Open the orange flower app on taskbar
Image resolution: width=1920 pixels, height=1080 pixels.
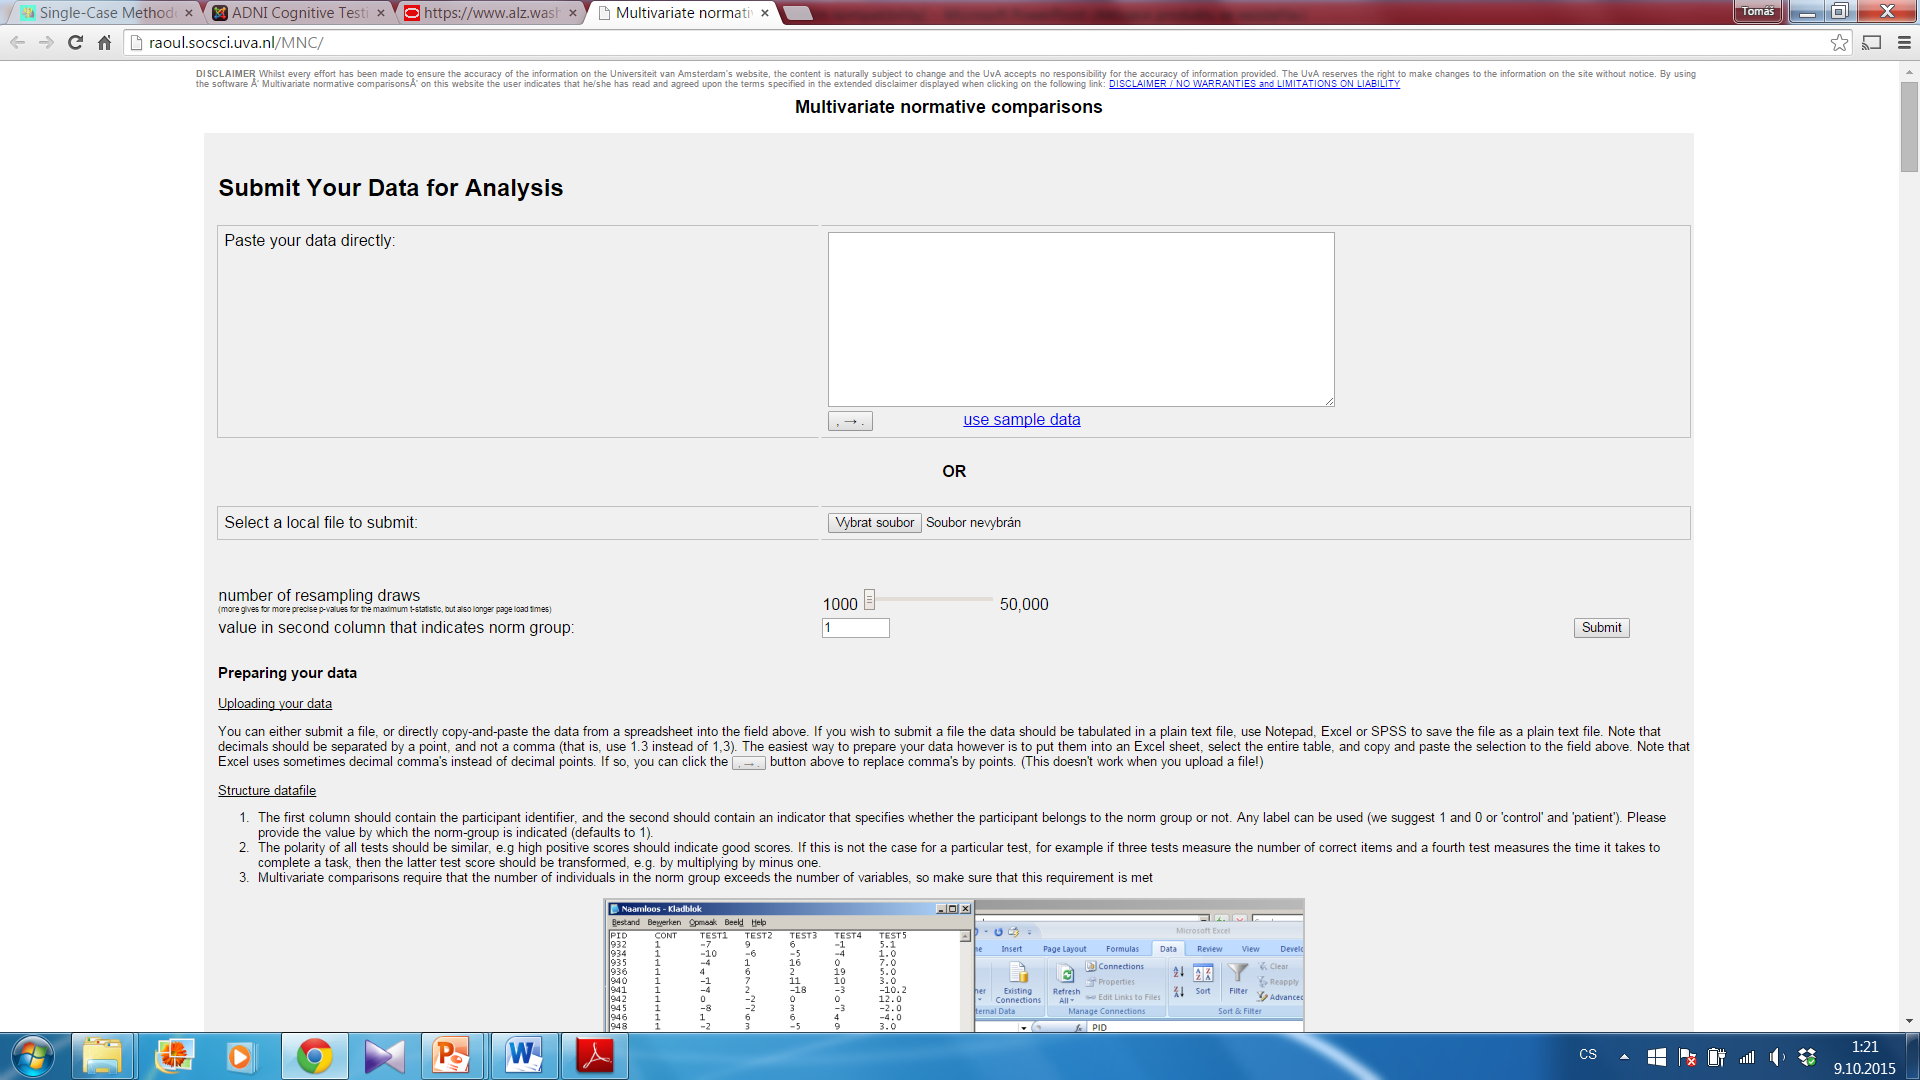[174, 1056]
